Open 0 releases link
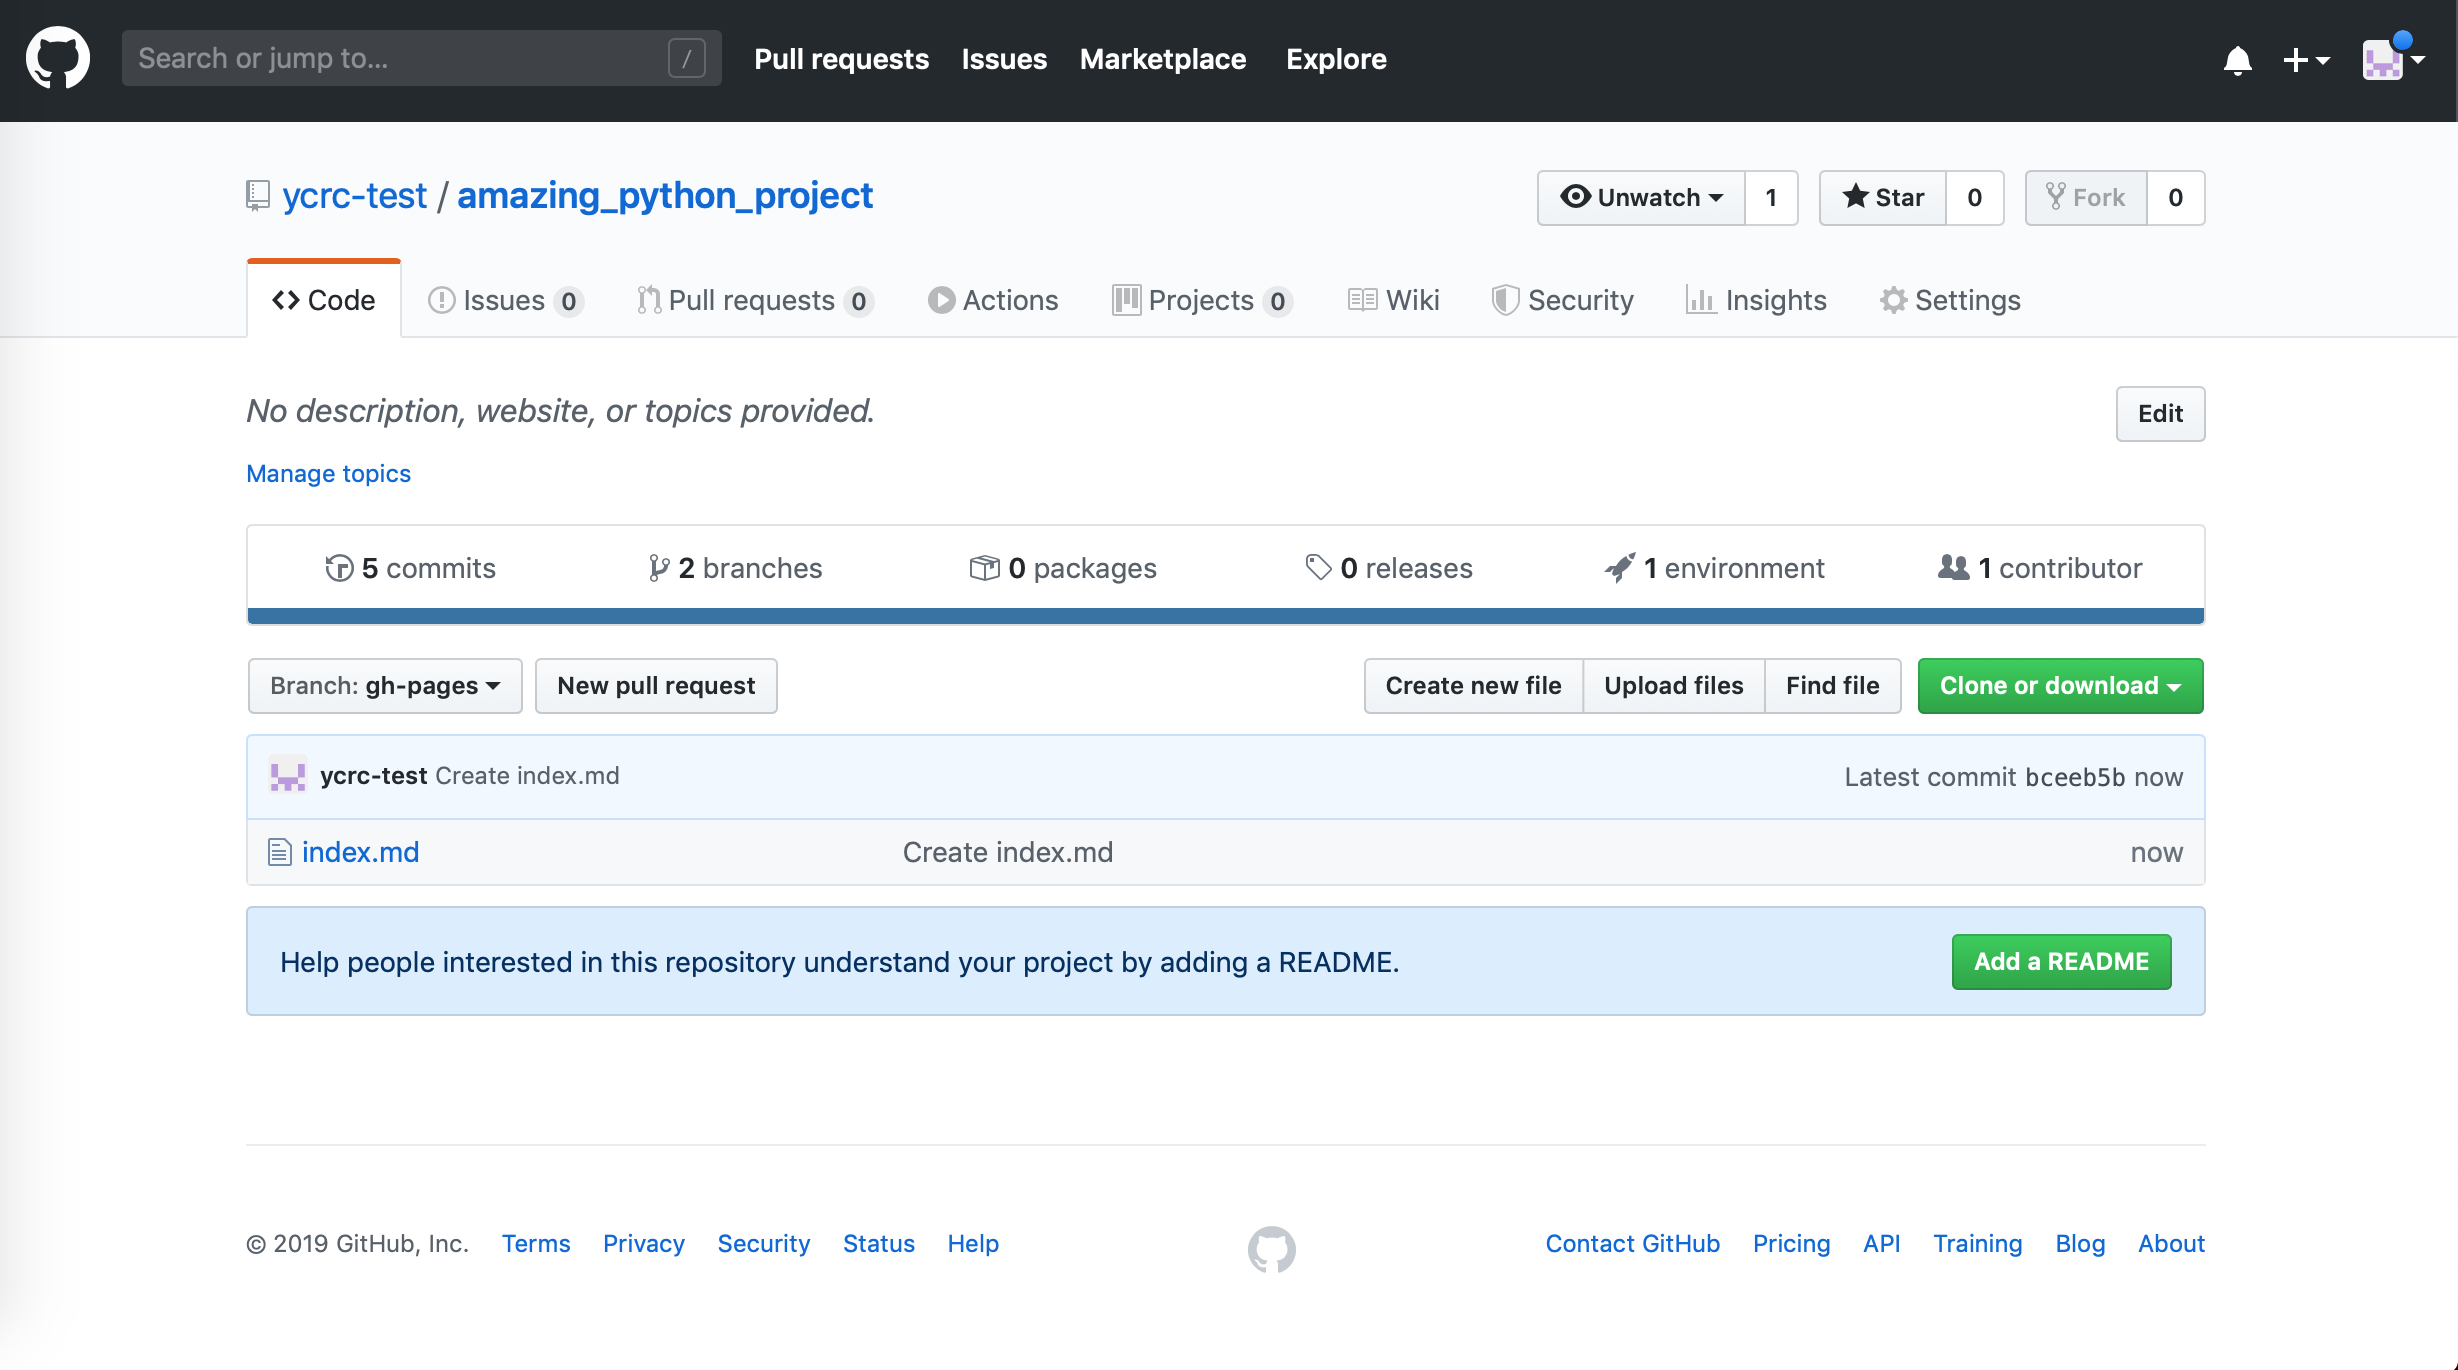The height and width of the screenshot is (1370, 2458). [1389, 568]
